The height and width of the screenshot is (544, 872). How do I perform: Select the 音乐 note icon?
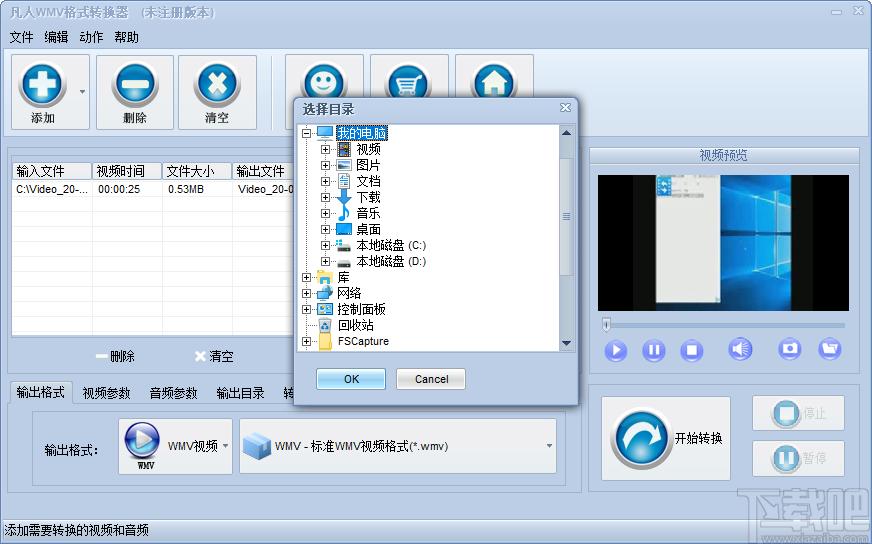coord(344,213)
